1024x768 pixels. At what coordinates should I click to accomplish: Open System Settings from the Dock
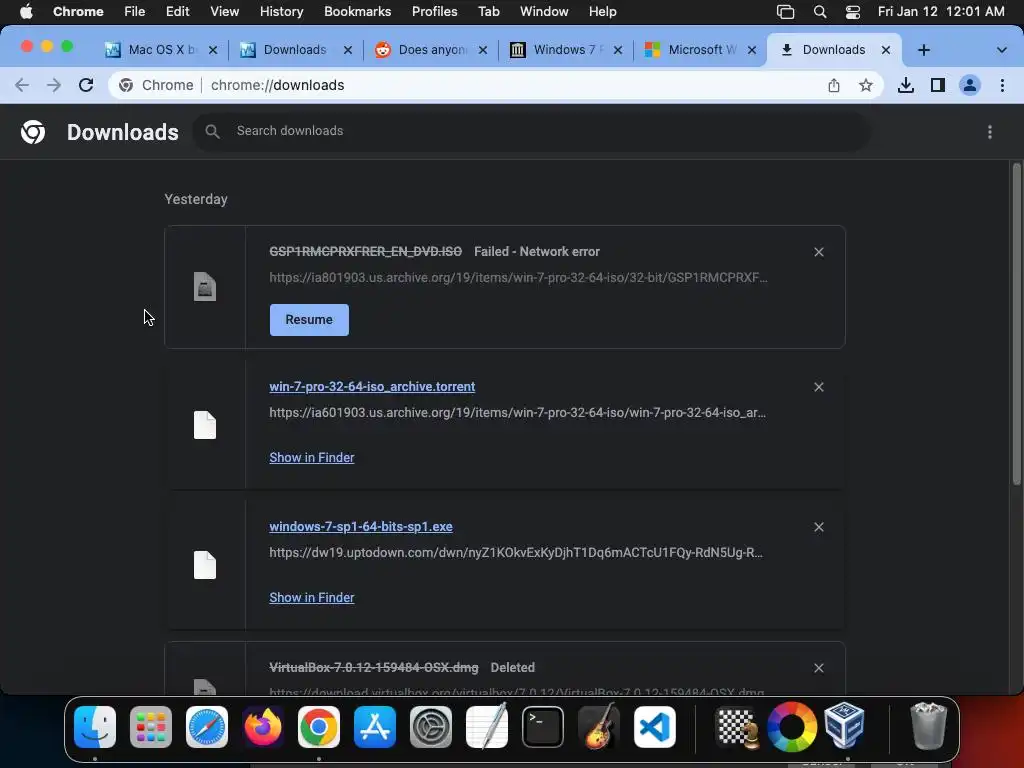point(431,727)
